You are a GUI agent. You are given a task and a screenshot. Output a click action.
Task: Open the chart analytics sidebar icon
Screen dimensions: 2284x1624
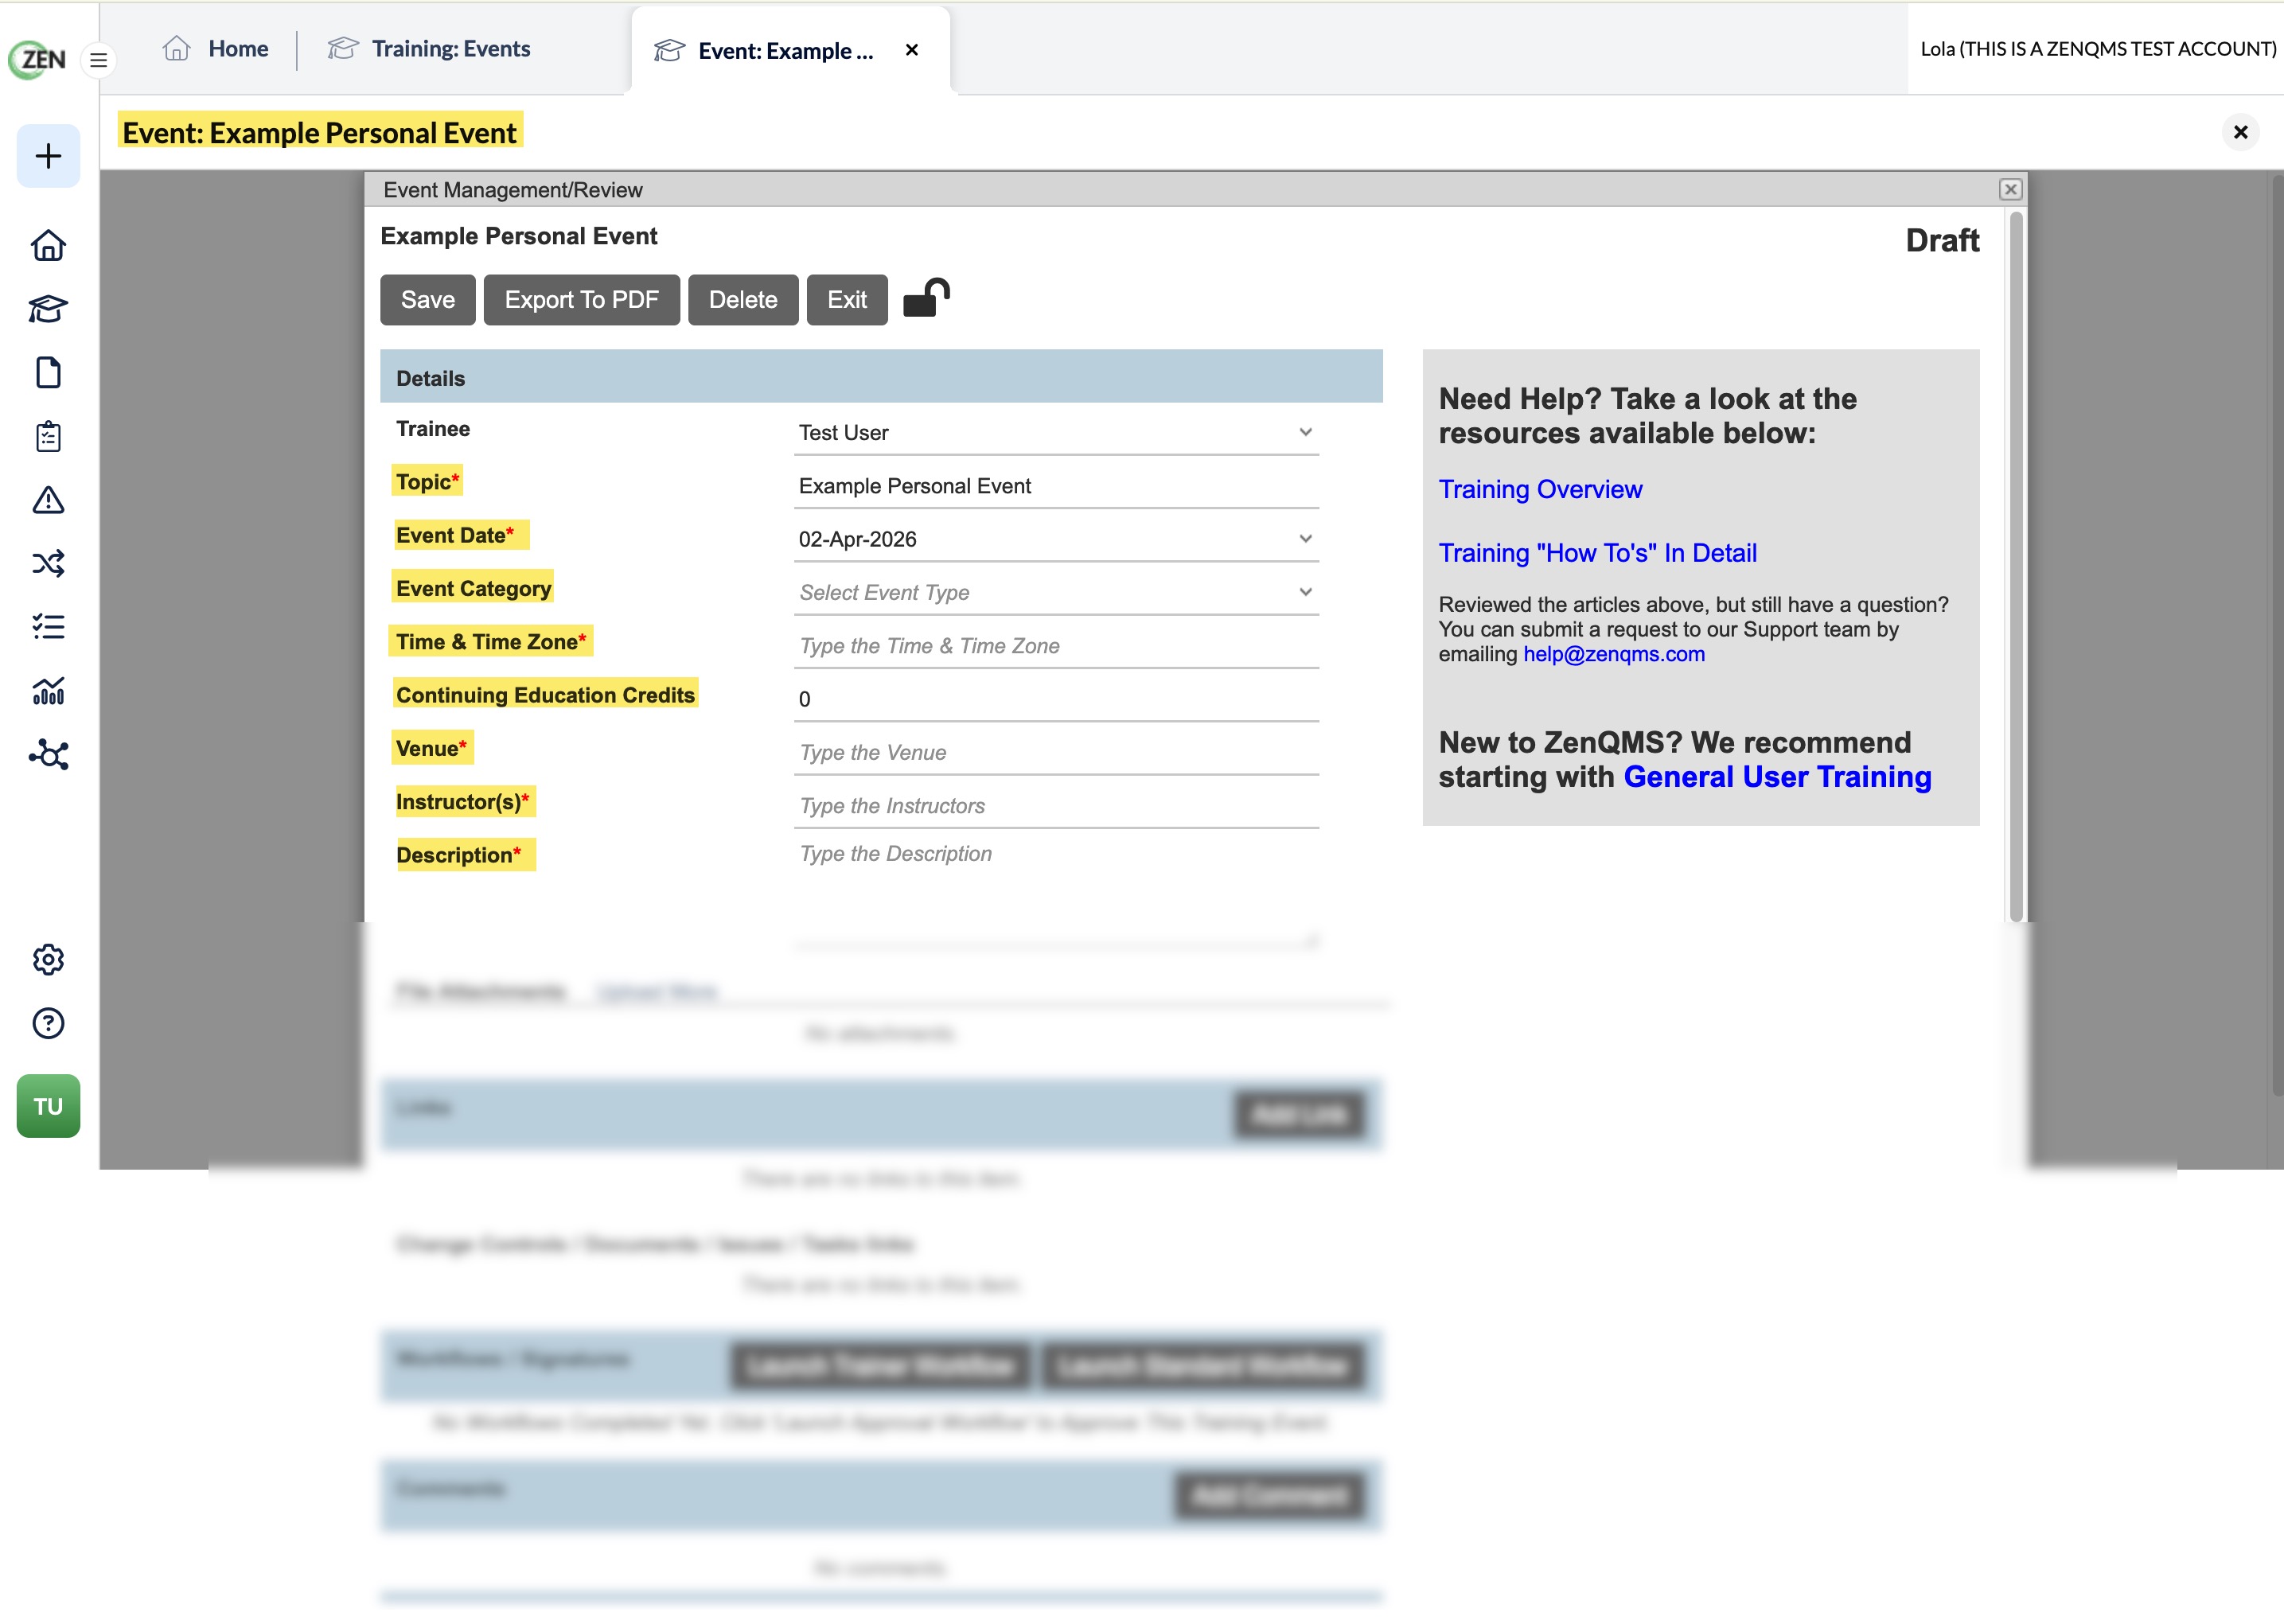pos(48,690)
